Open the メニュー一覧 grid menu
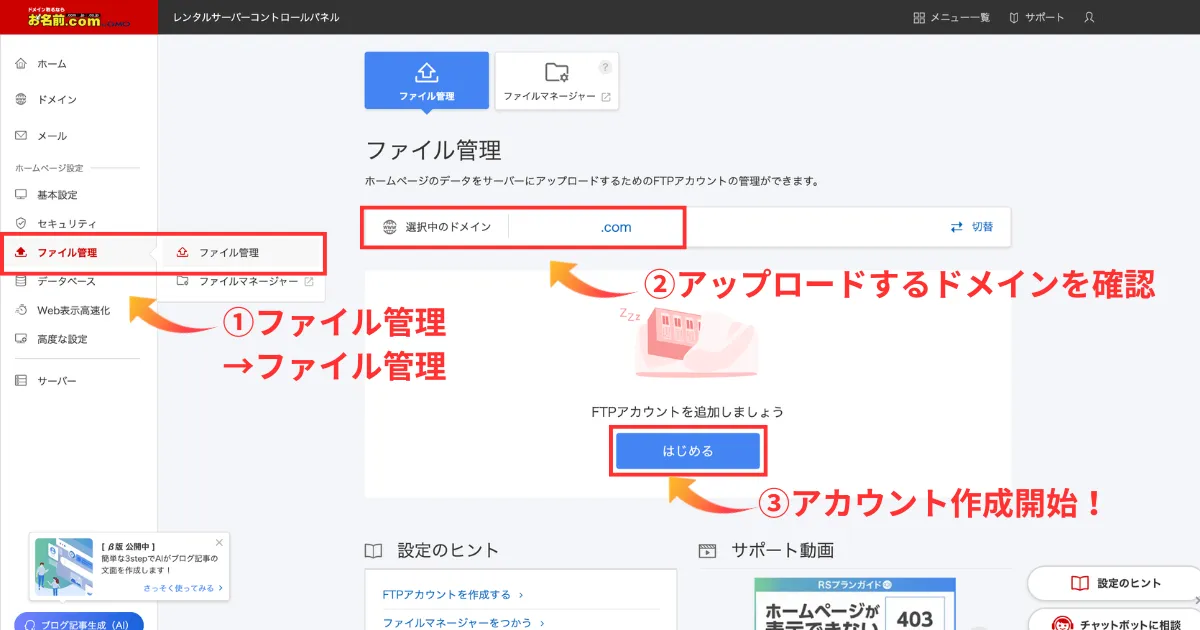Screen dimensions: 1200x630 tap(951, 18)
